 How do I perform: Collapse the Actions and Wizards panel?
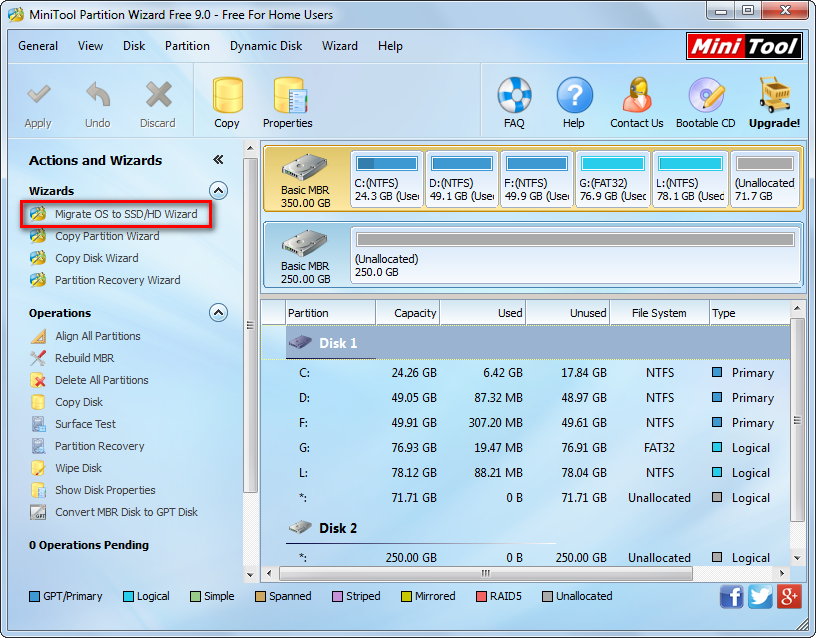pos(219,160)
